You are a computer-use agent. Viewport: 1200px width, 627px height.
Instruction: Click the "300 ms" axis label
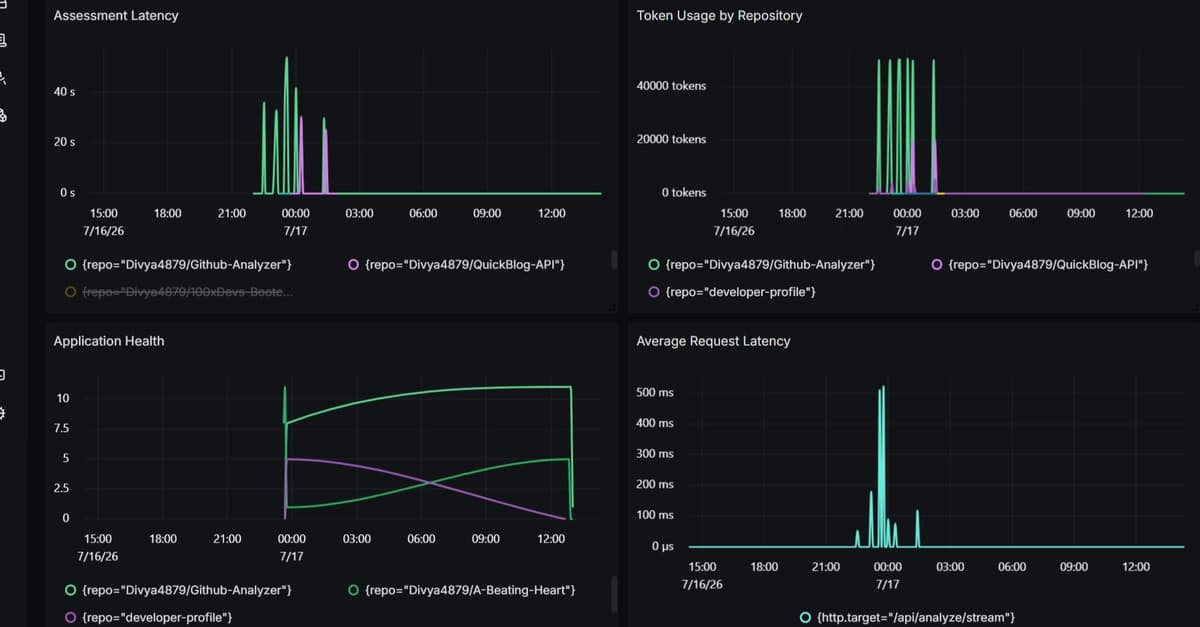tap(655, 454)
